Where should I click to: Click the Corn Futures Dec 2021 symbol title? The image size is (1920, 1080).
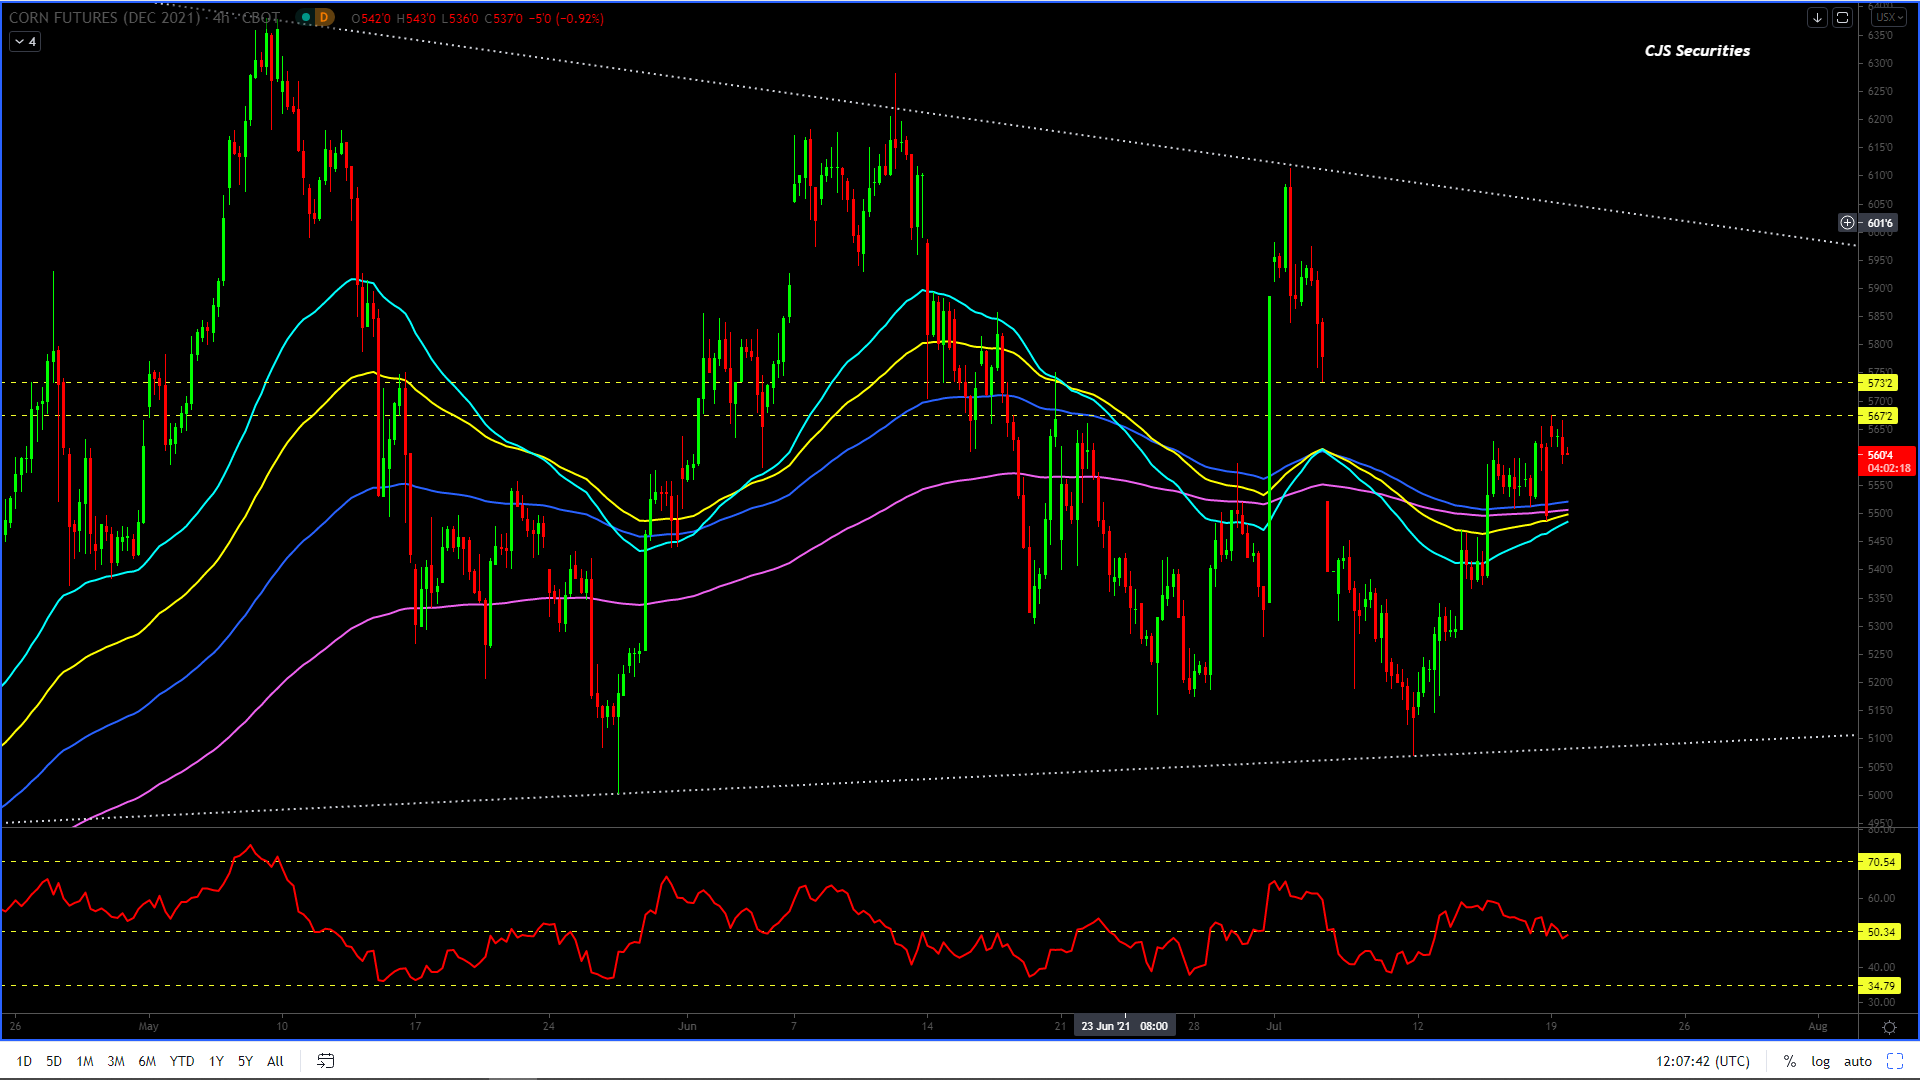(x=104, y=18)
